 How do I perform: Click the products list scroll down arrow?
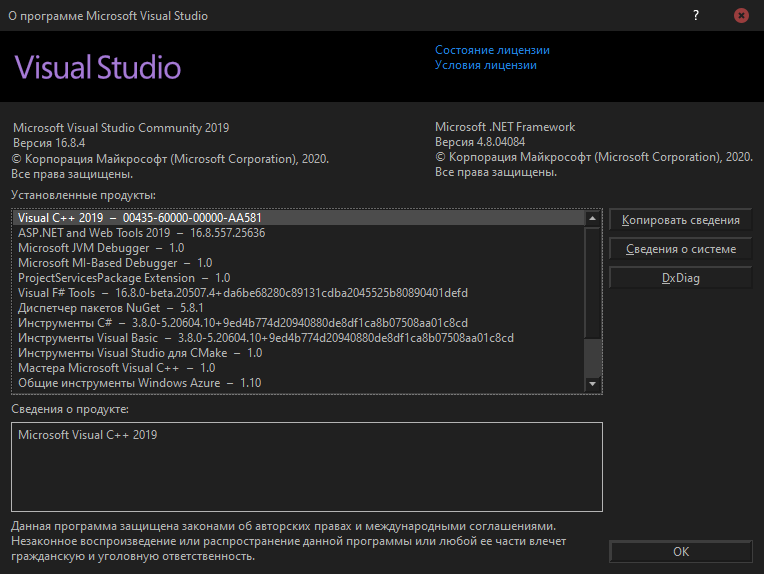(x=592, y=384)
